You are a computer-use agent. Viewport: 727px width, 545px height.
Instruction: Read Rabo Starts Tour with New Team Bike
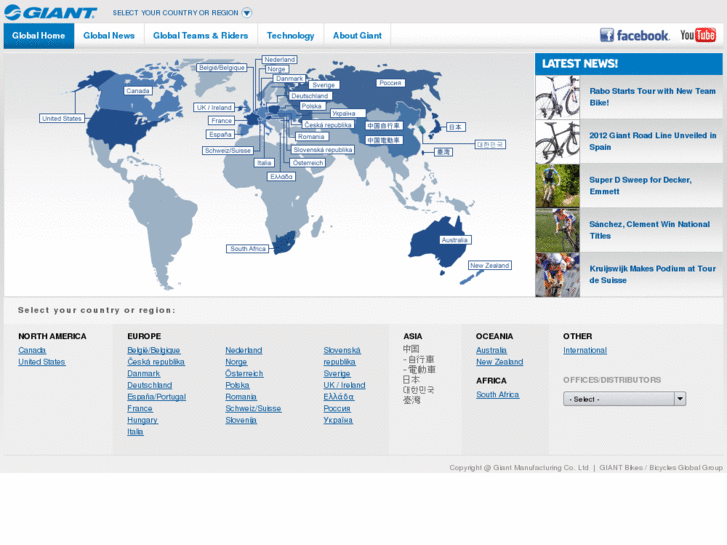tap(652, 97)
